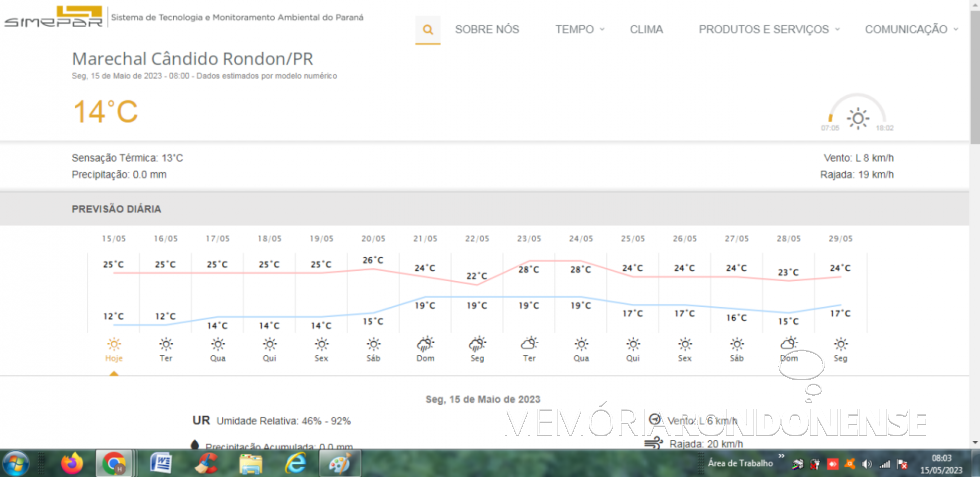Image resolution: width=980 pixels, height=477 pixels.
Task: Expand the Comunicação menu dropdown
Action: point(911,30)
